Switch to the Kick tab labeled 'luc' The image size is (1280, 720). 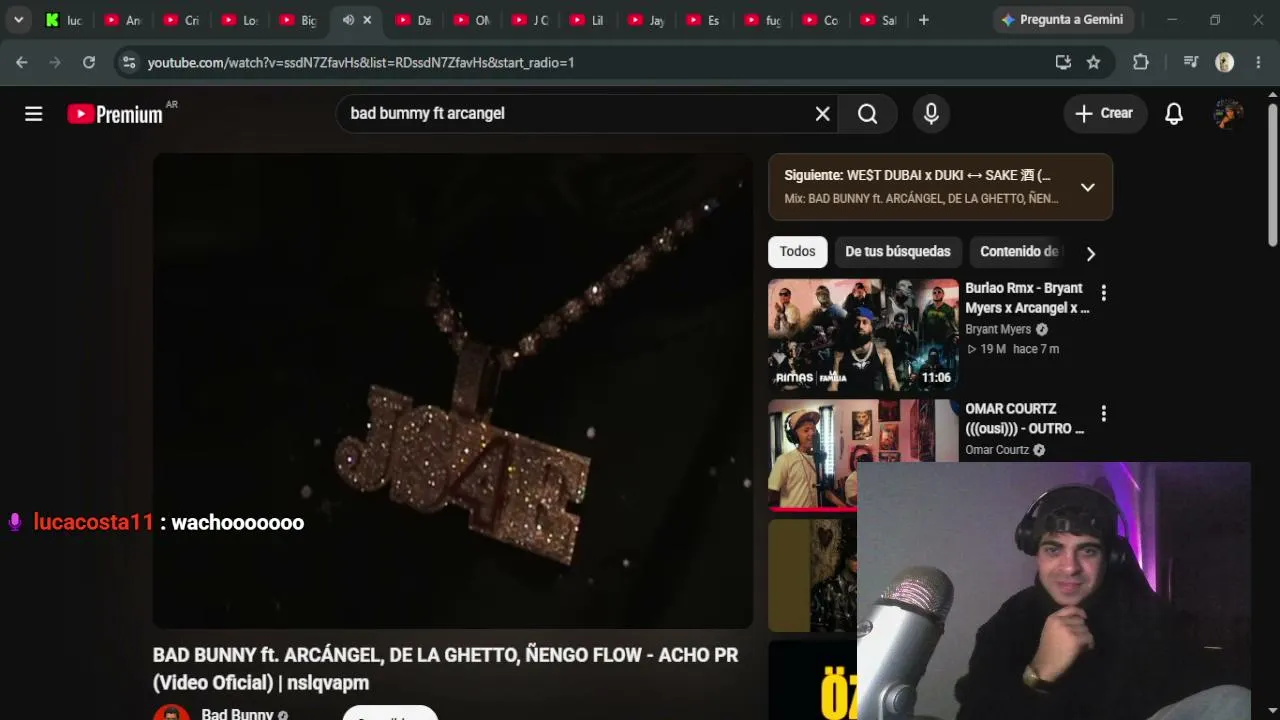(65, 20)
